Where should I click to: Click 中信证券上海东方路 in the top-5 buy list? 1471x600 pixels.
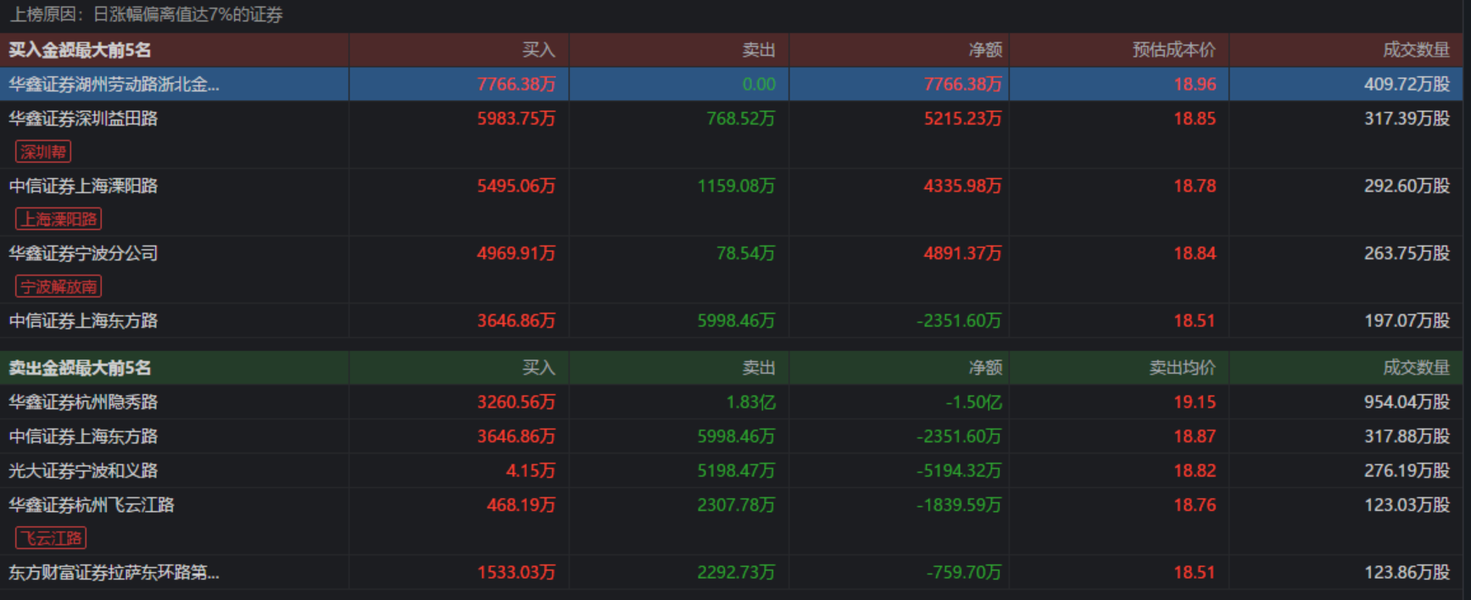[x=83, y=321]
